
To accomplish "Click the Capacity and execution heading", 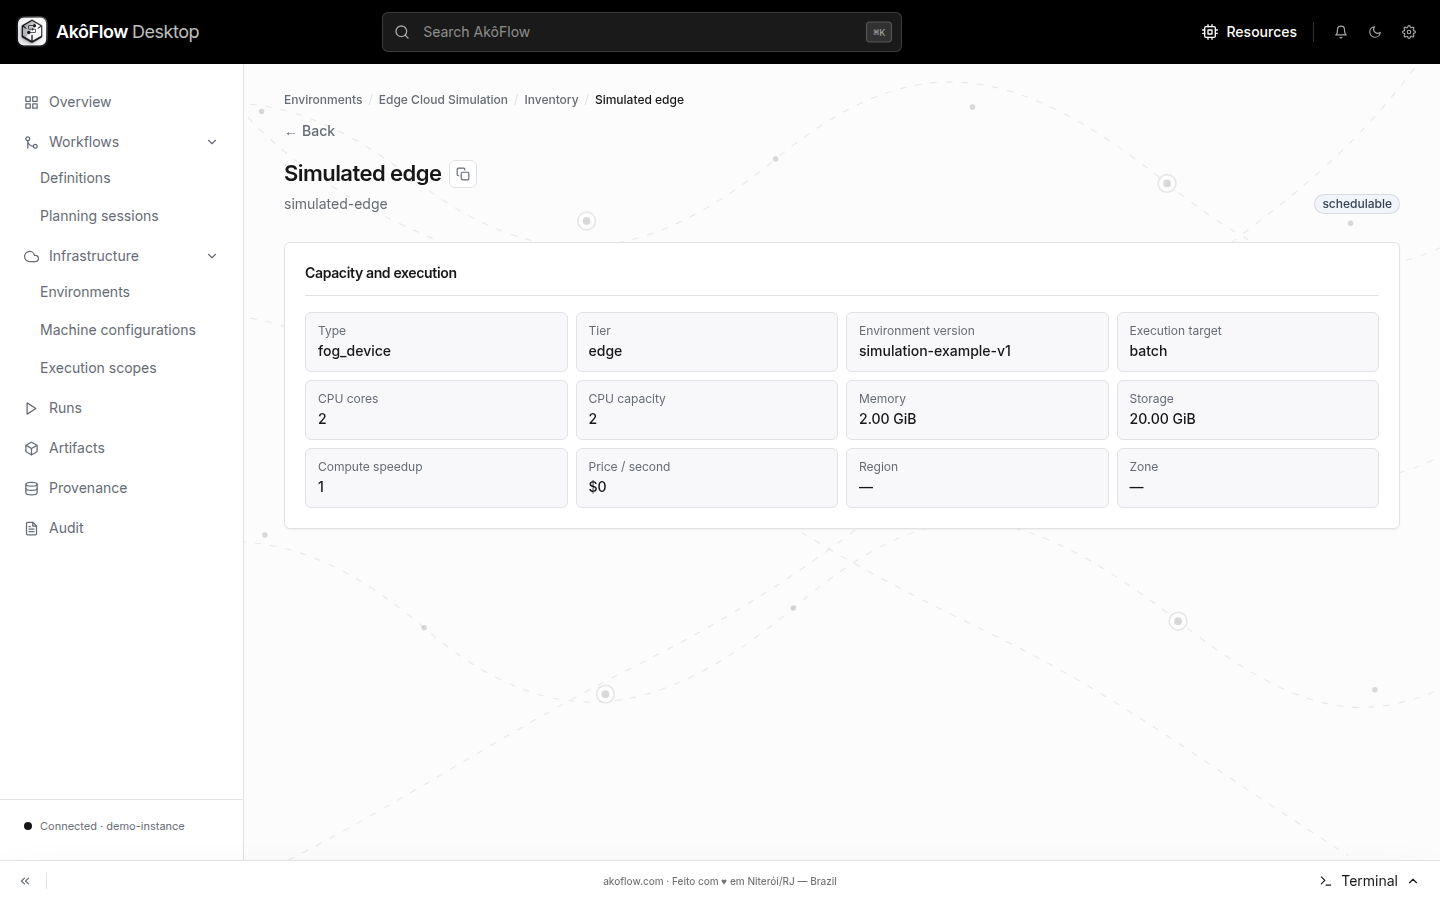I will tap(381, 273).
